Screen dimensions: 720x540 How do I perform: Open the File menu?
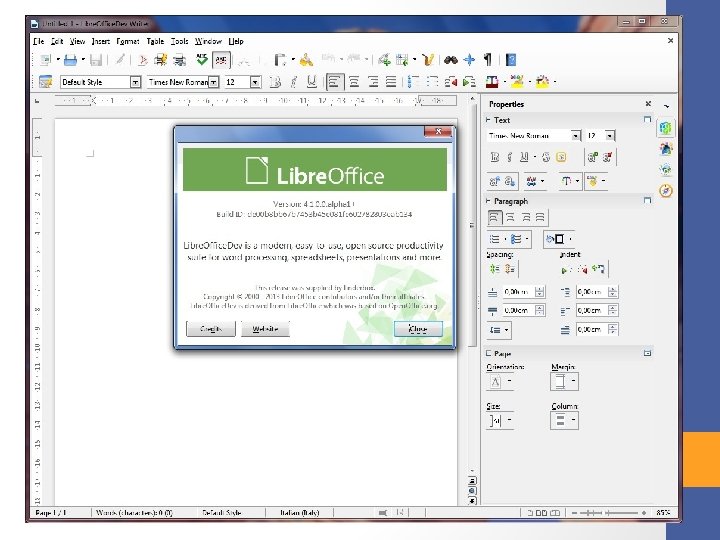coord(39,41)
